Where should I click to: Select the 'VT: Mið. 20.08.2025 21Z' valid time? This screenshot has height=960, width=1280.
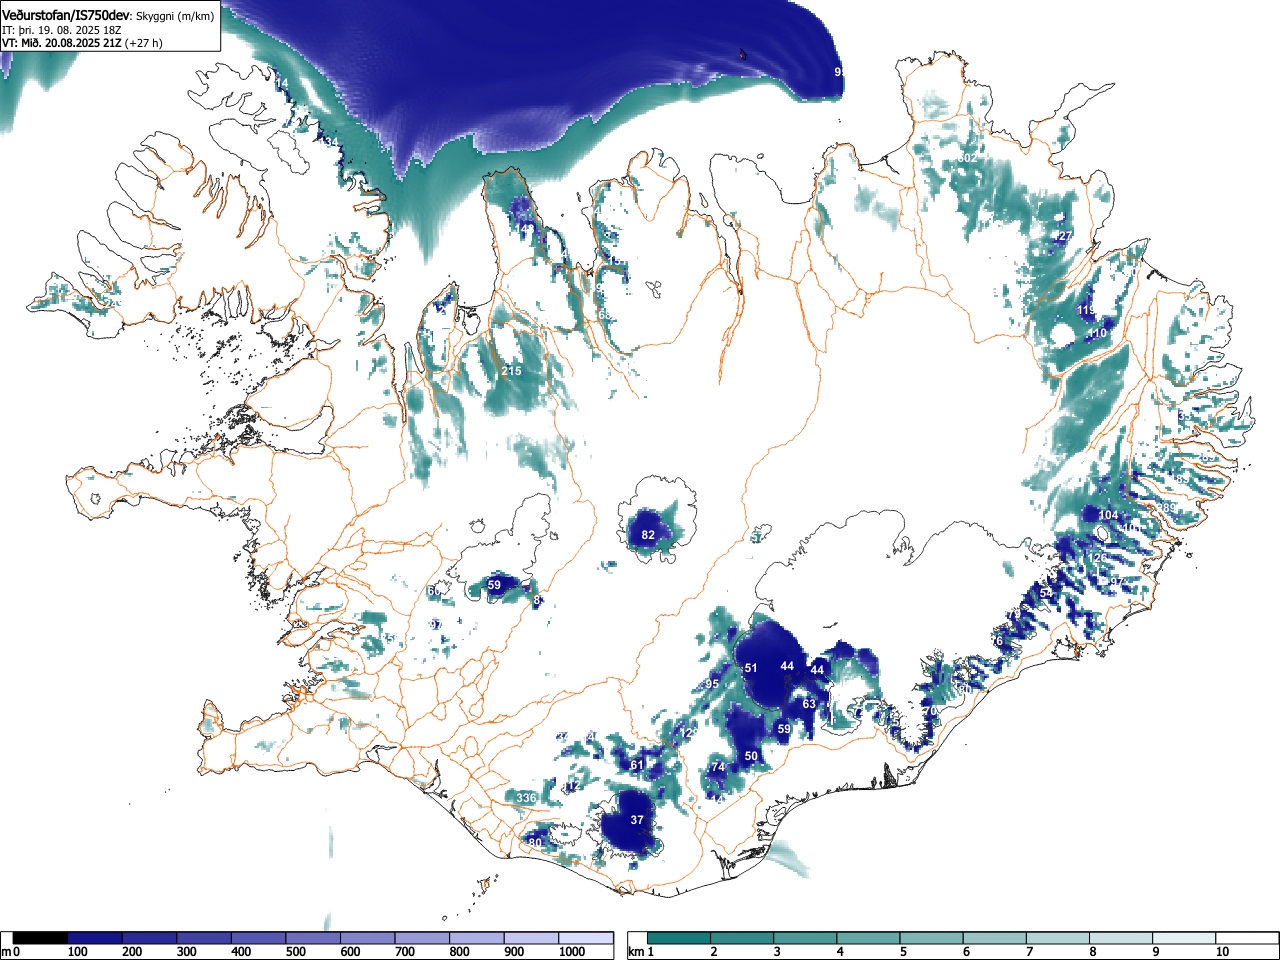tap(61, 43)
